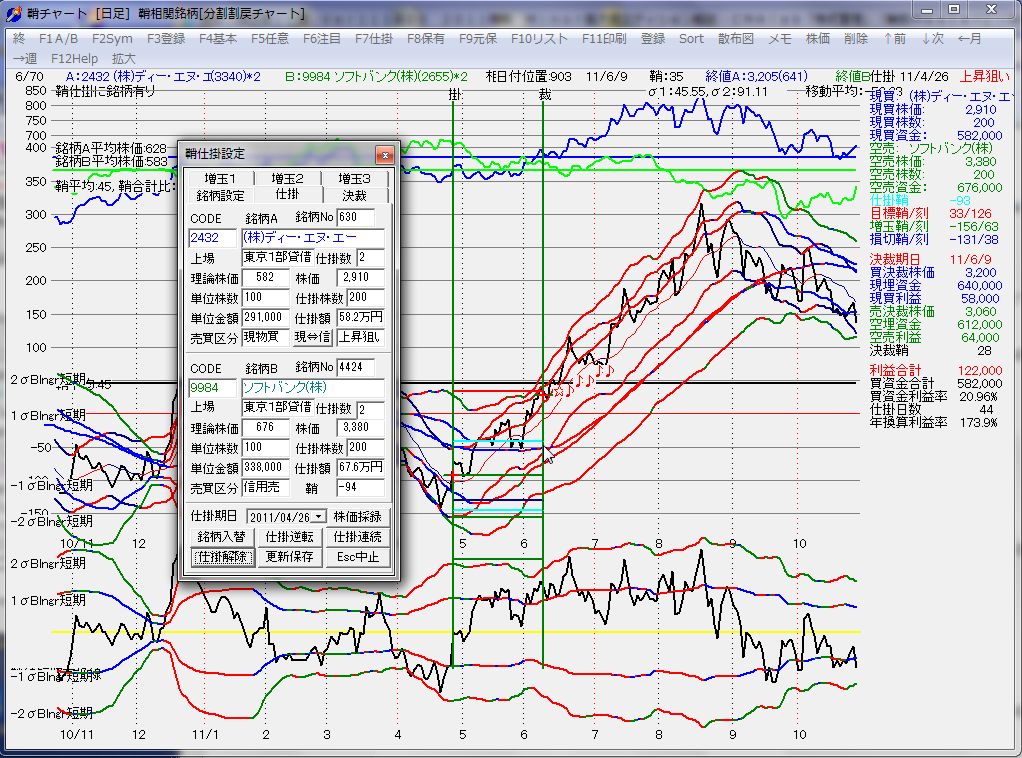The image size is (1022, 758).
Task: Switch to the 増玉1 tab
Action: 220,178
